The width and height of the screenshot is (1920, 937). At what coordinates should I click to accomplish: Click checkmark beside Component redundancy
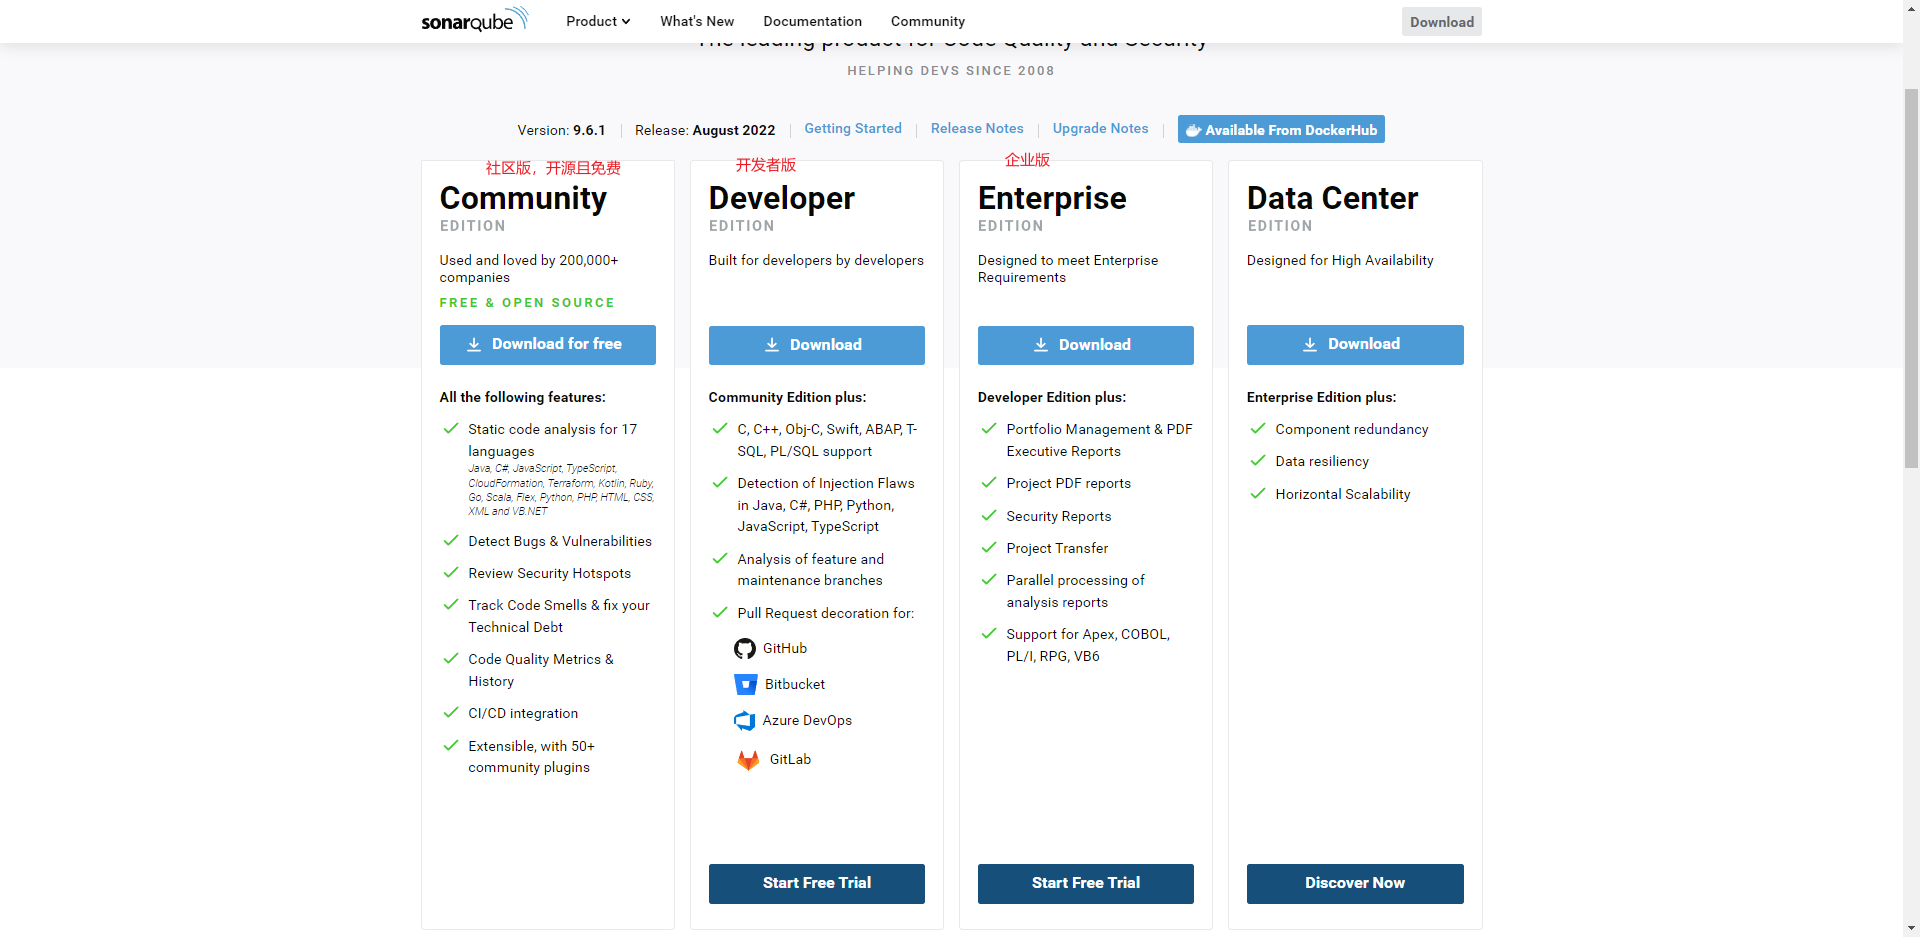click(1258, 428)
